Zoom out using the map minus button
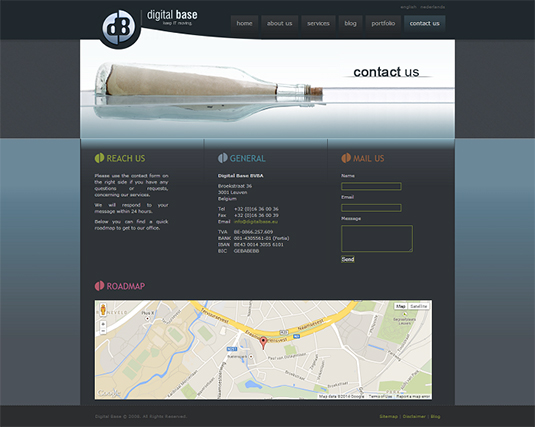The image size is (535, 427). 103,331
